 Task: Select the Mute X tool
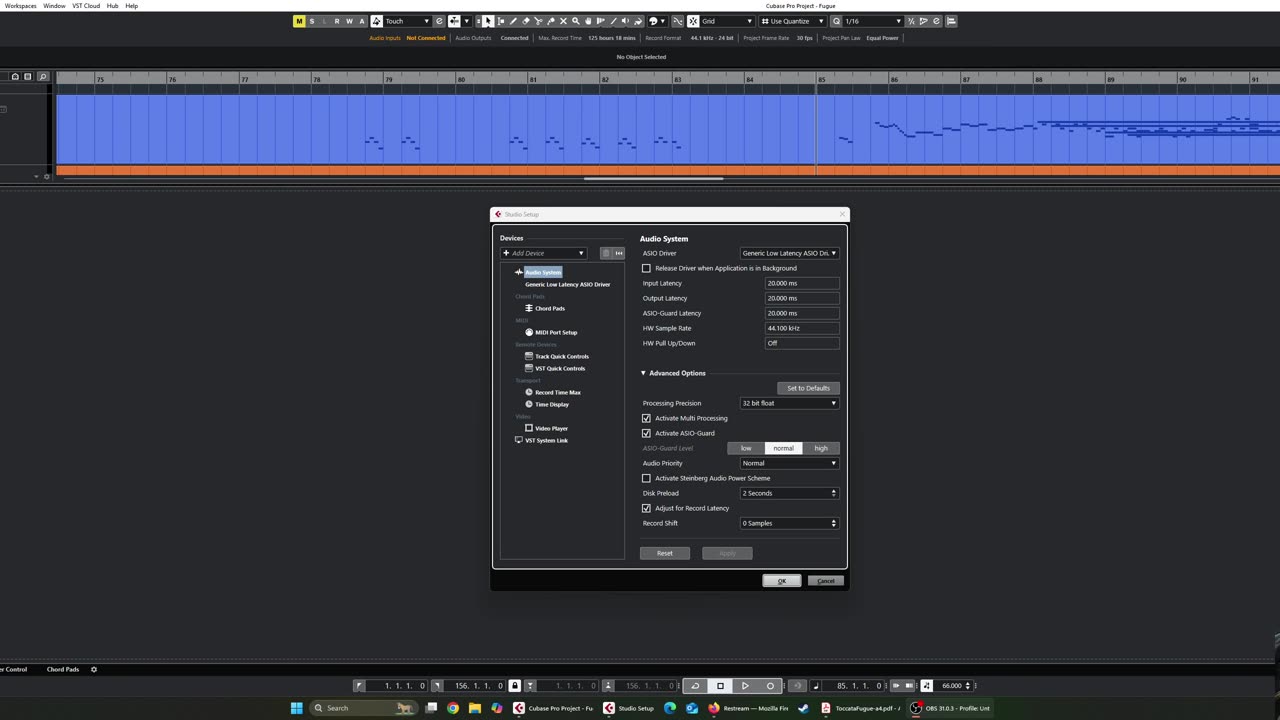[x=563, y=21]
